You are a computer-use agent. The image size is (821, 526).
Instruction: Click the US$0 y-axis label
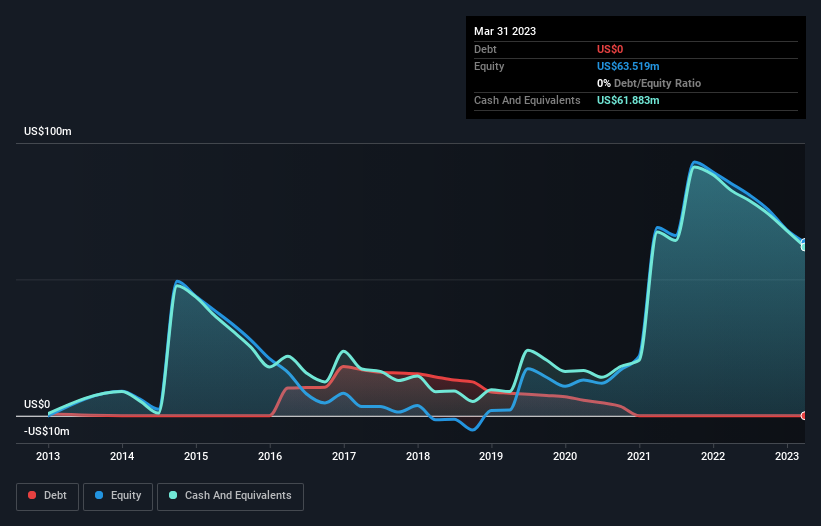(x=37, y=405)
